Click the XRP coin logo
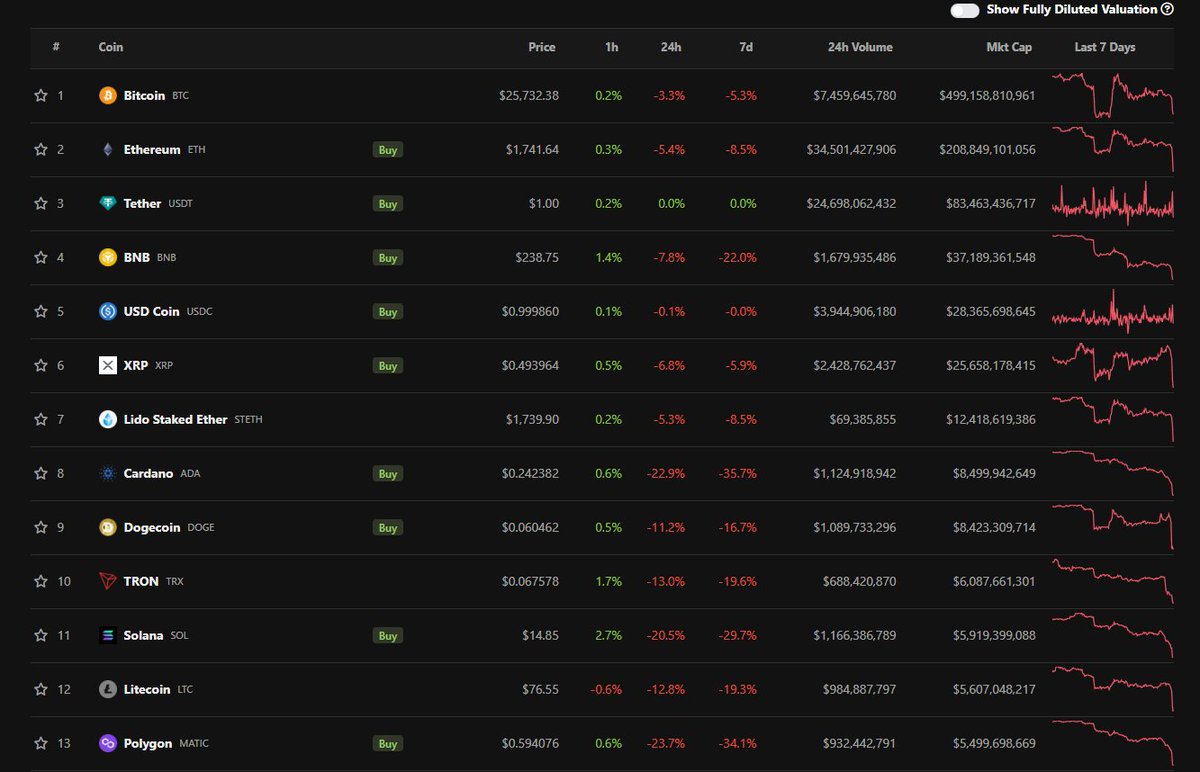The height and width of the screenshot is (772, 1200). (x=106, y=365)
